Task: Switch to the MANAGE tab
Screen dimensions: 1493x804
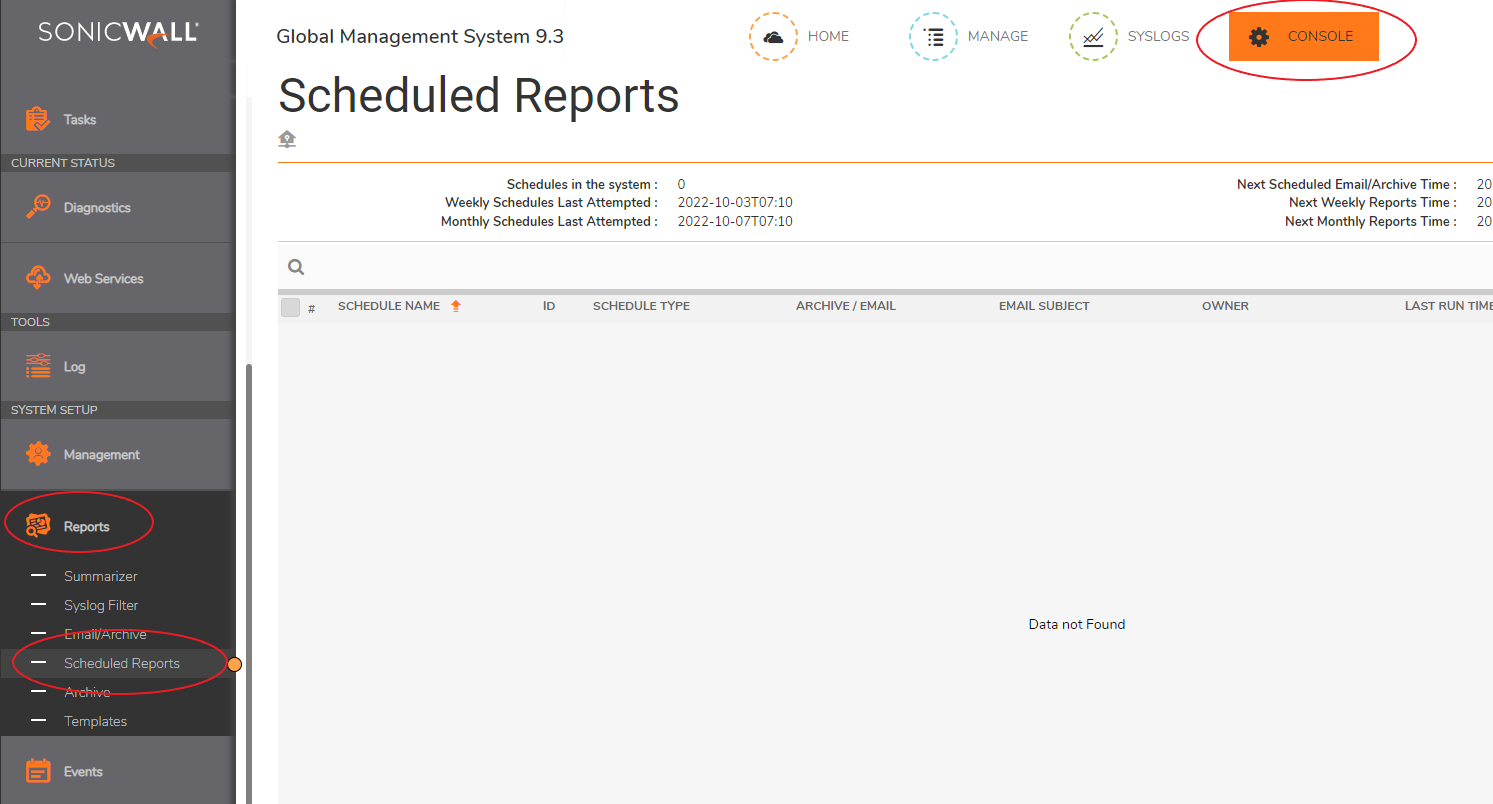Action: 997,37
